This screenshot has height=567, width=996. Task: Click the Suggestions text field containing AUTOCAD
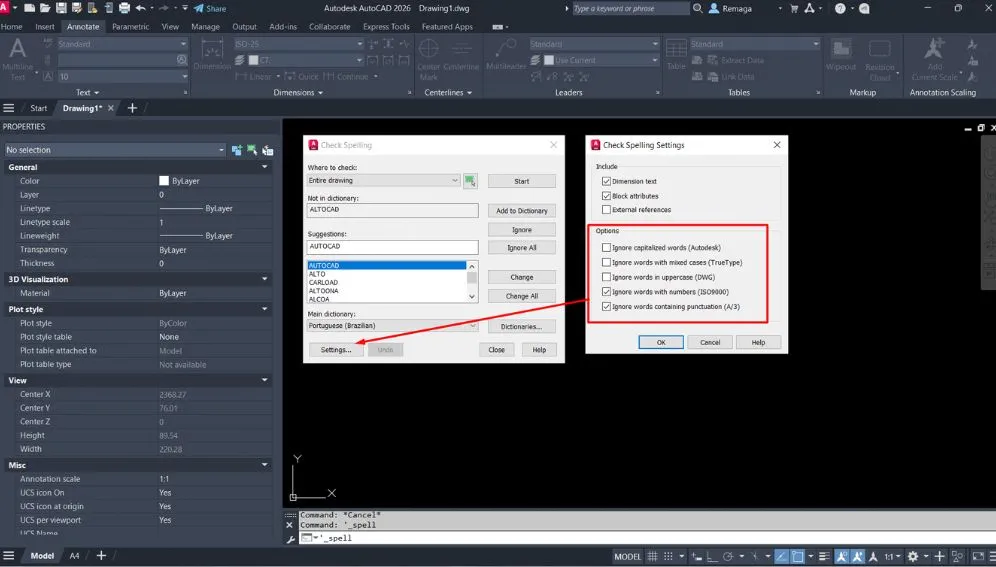393,247
